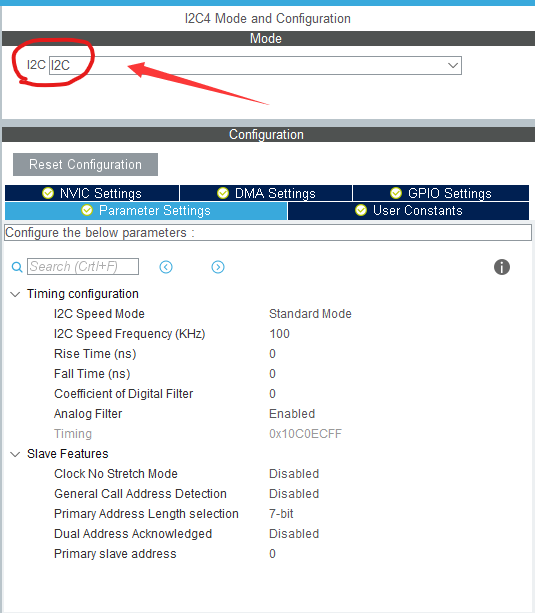This screenshot has width=535, height=613.
Task: Change Dual Address Acknowledged value
Action: click(x=294, y=534)
